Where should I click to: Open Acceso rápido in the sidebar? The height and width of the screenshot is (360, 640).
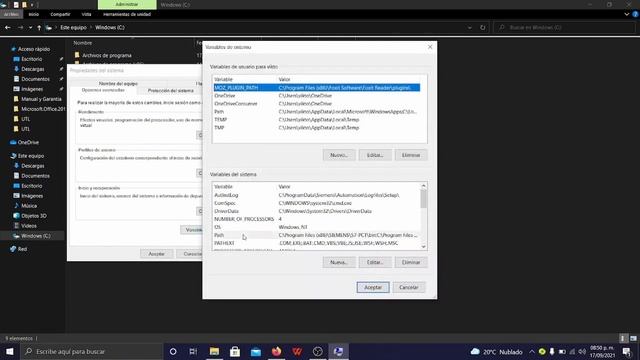[33, 49]
